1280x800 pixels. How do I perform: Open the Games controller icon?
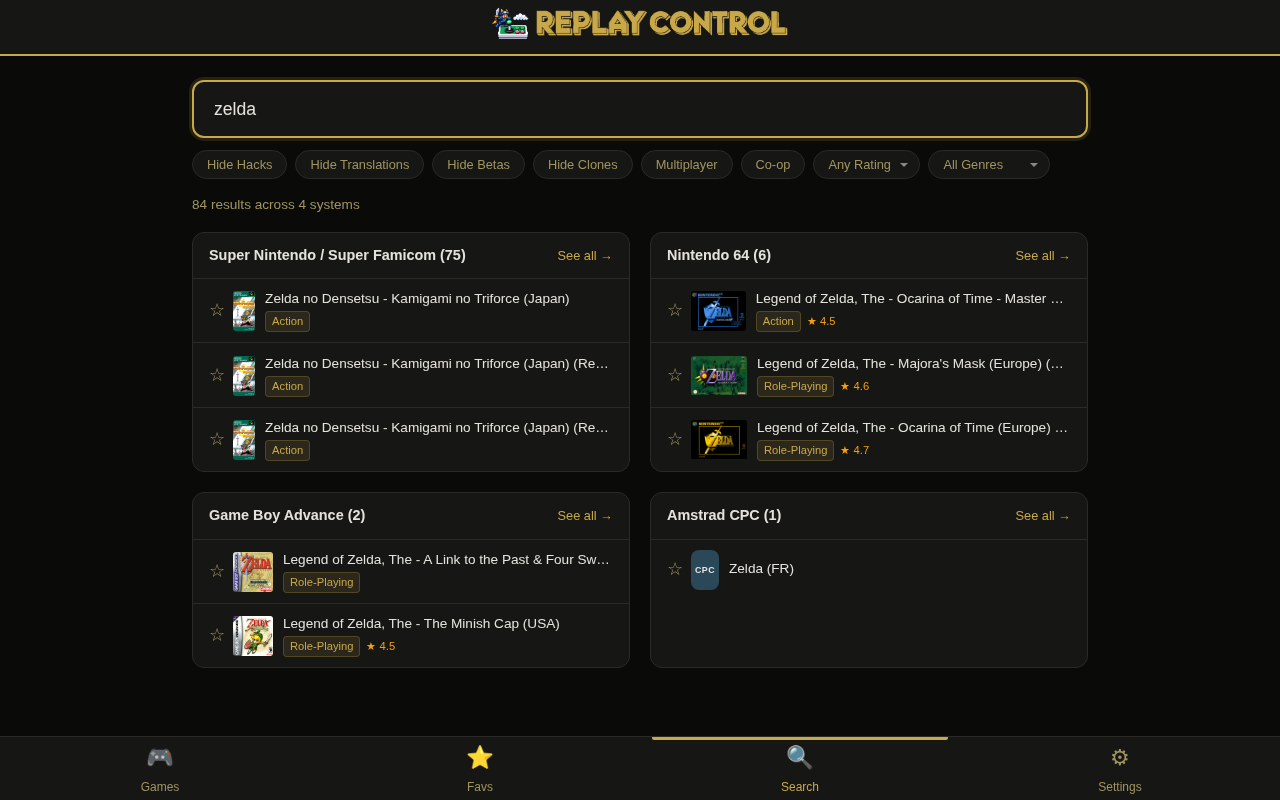160,758
